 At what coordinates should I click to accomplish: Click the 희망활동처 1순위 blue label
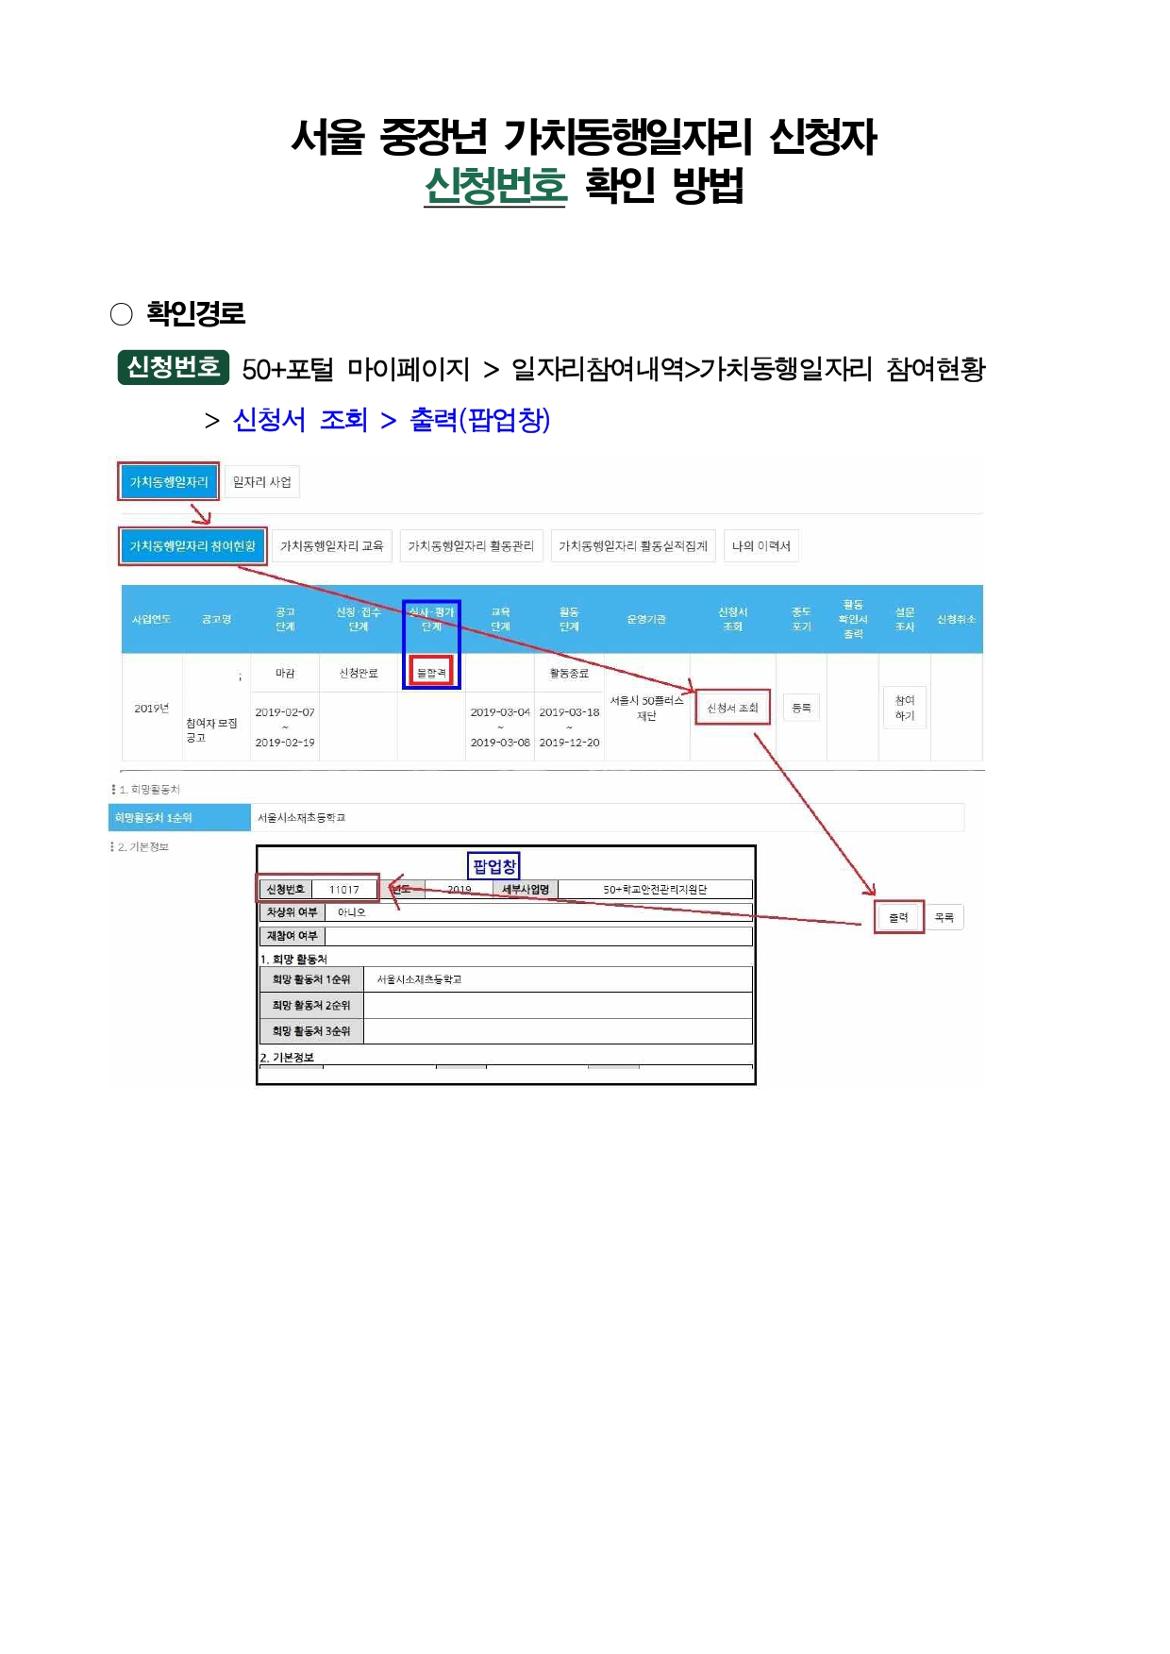pyautogui.click(x=179, y=817)
